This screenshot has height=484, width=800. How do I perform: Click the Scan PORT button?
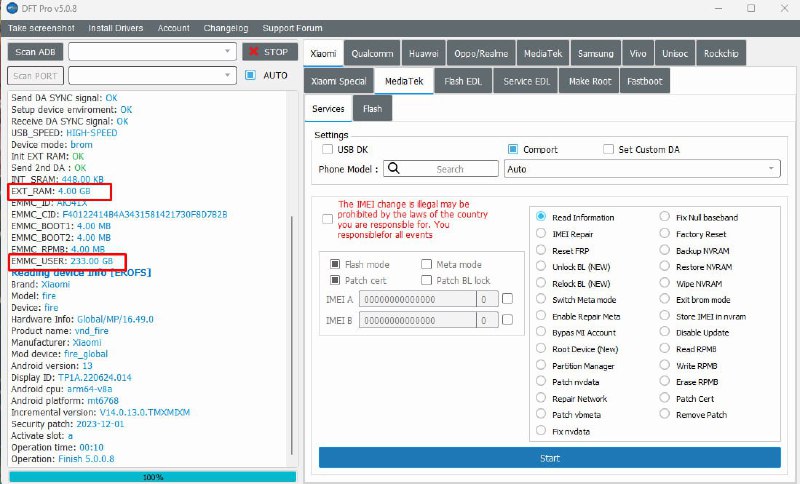point(35,75)
